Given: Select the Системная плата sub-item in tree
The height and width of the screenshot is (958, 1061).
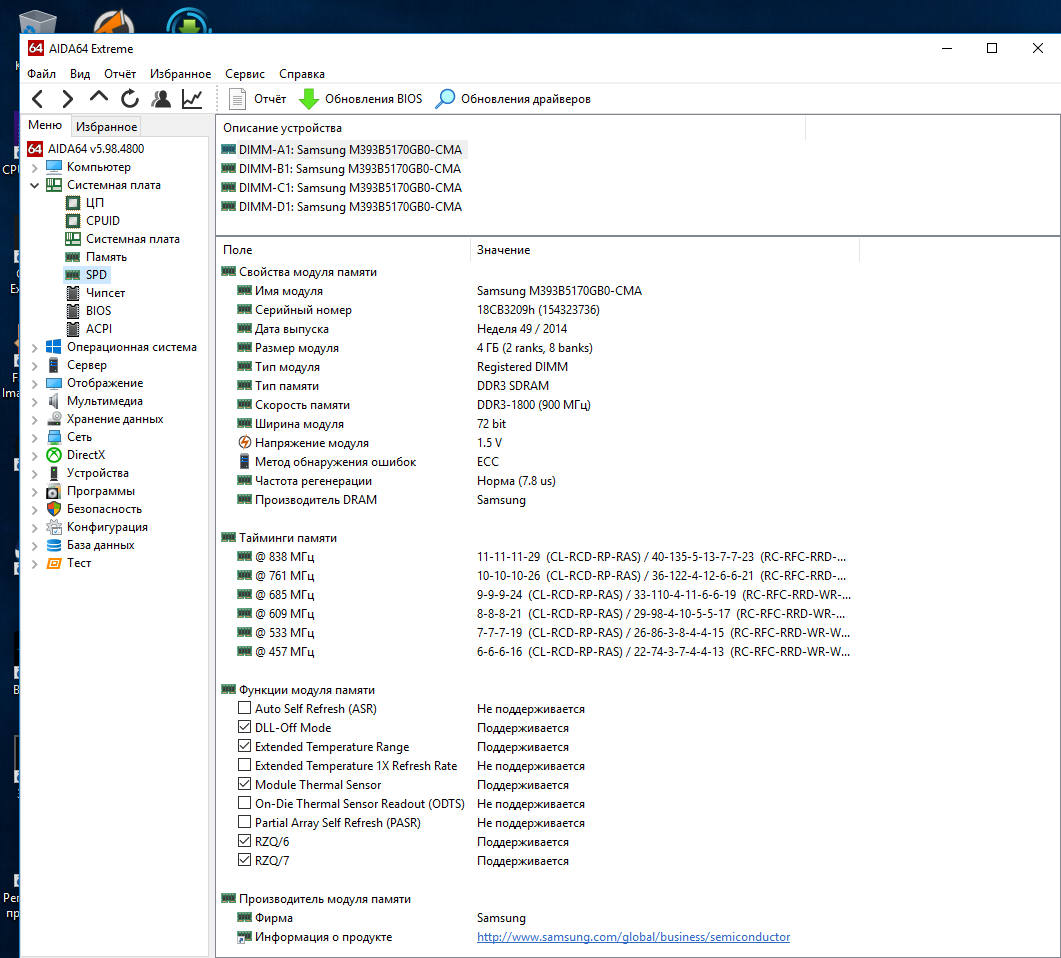Looking at the screenshot, I should click(x=133, y=239).
